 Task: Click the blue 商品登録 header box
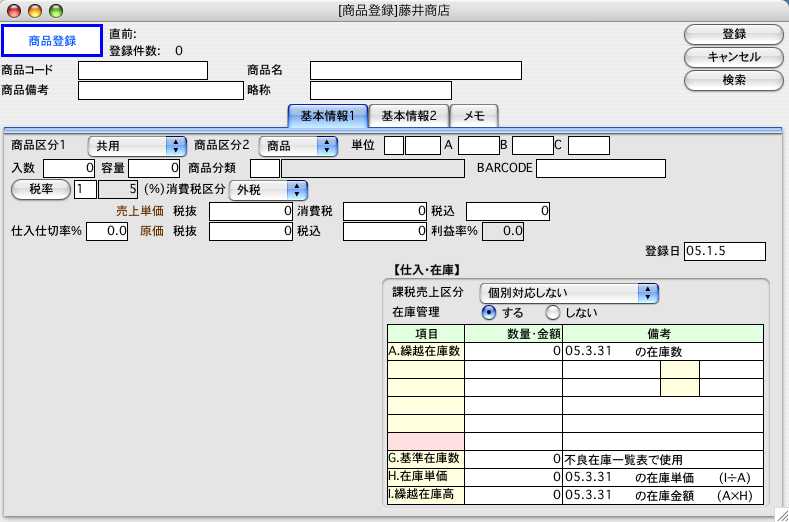[52, 40]
